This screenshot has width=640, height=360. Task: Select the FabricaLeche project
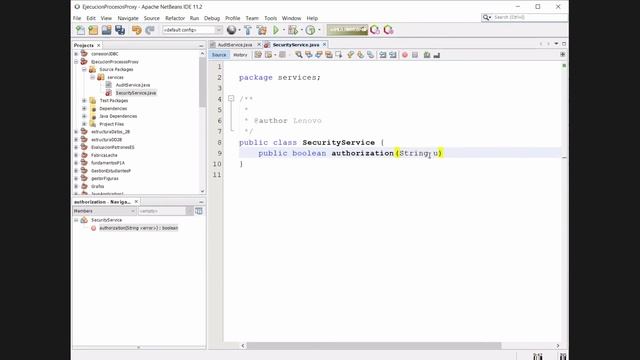pyautogui.click(x=104, y=155)
